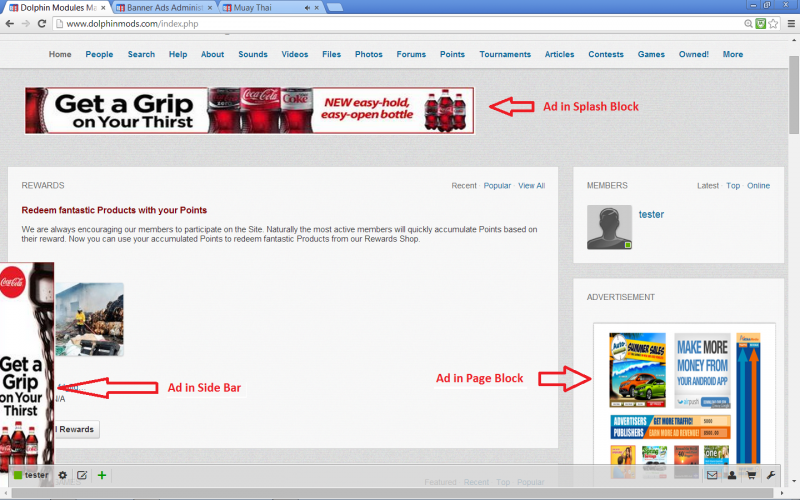Screen dimensions: 800x500
Task: Reload the page with the refresh icon
Action: tap(42, 23)
